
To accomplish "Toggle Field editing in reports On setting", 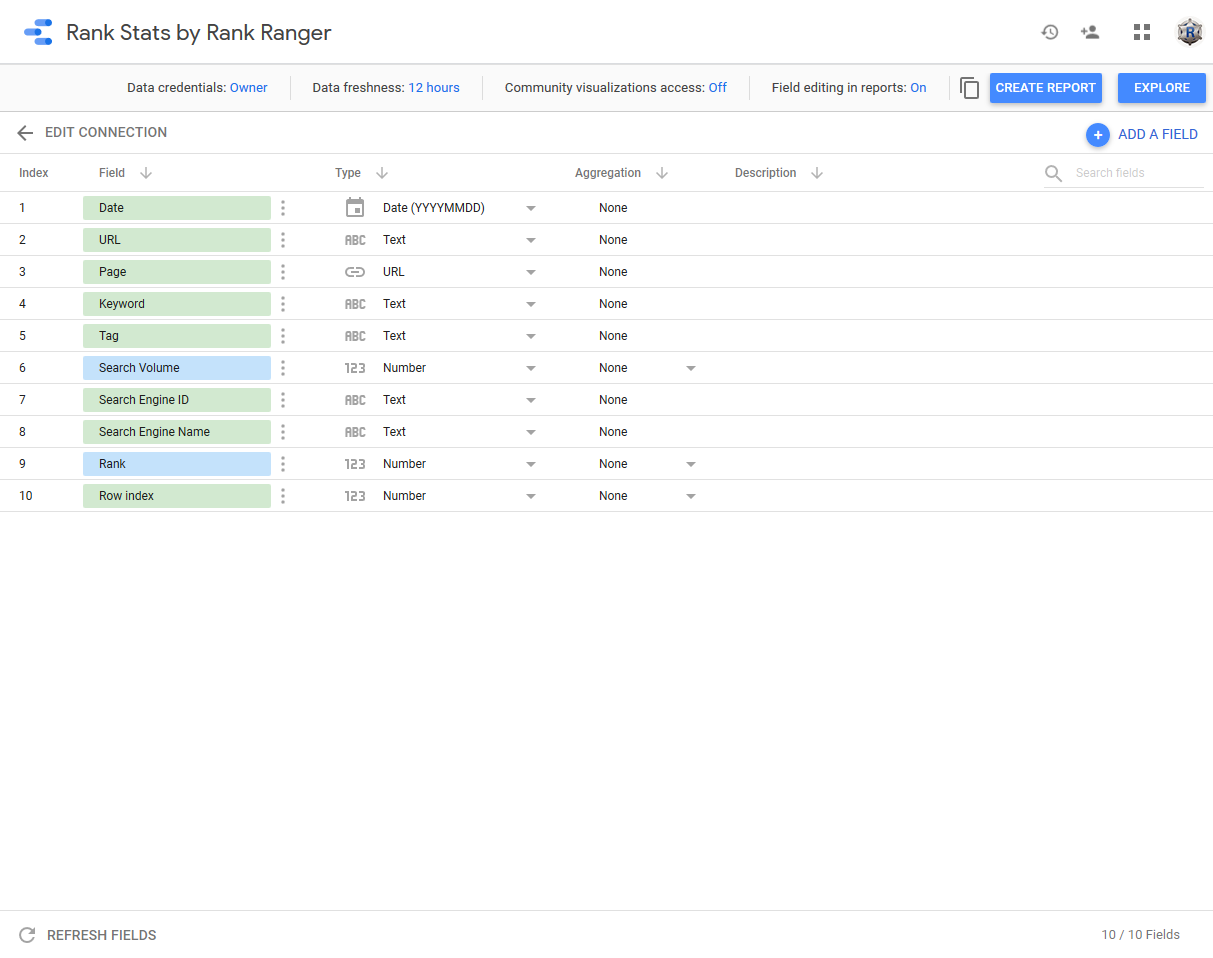I will (917, 88).
